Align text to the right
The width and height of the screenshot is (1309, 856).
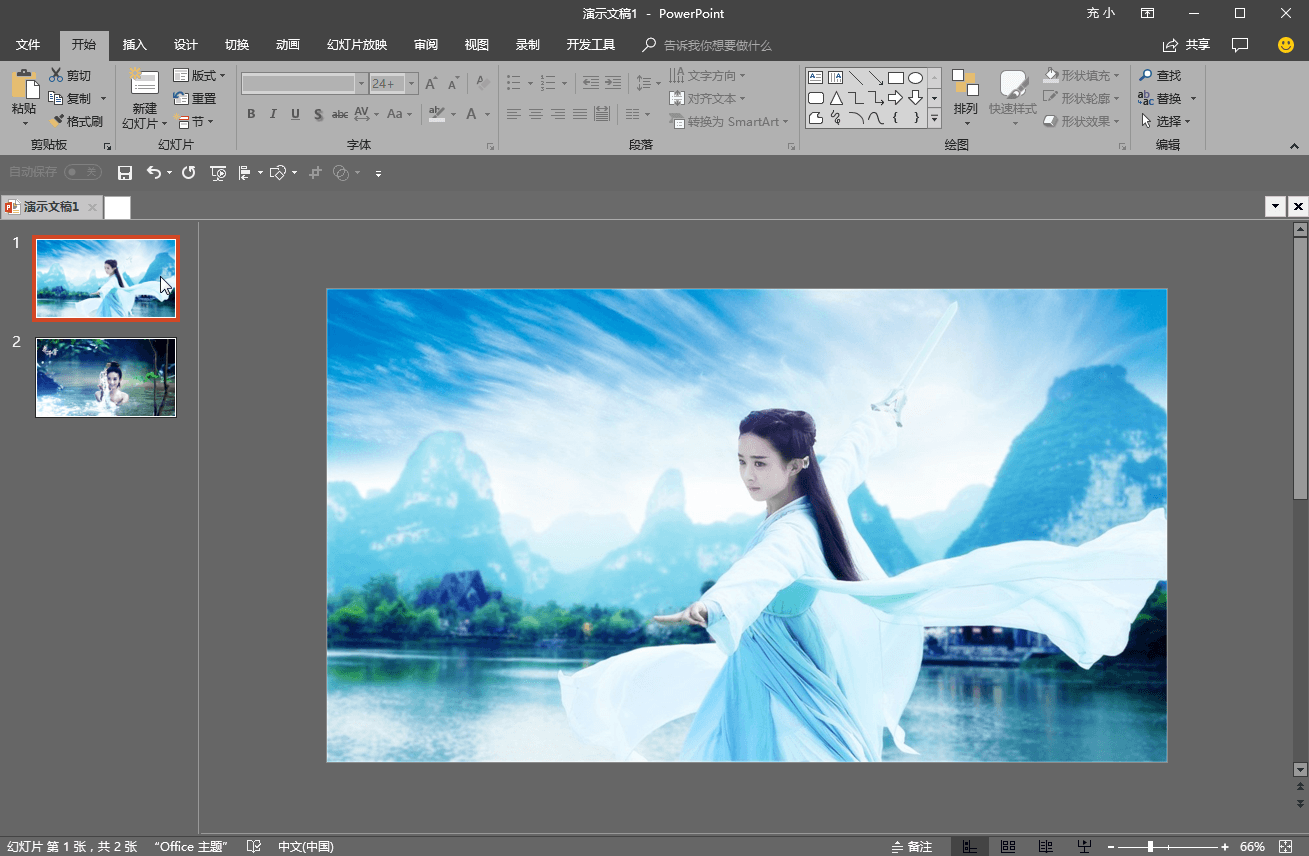pyautogui.click(x=558, y=114)
